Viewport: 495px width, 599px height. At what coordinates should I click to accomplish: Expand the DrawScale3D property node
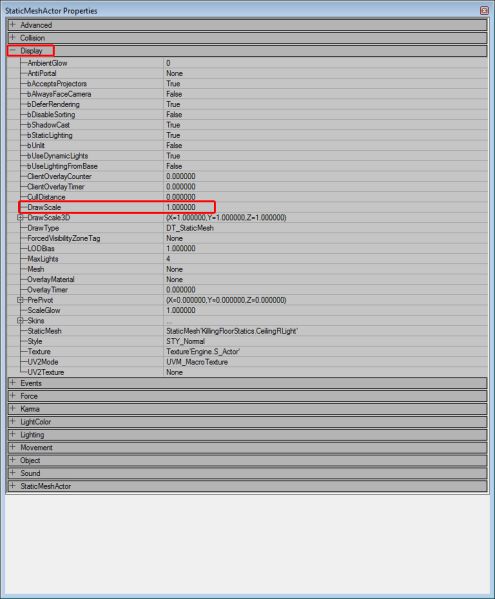coord(20,217)
